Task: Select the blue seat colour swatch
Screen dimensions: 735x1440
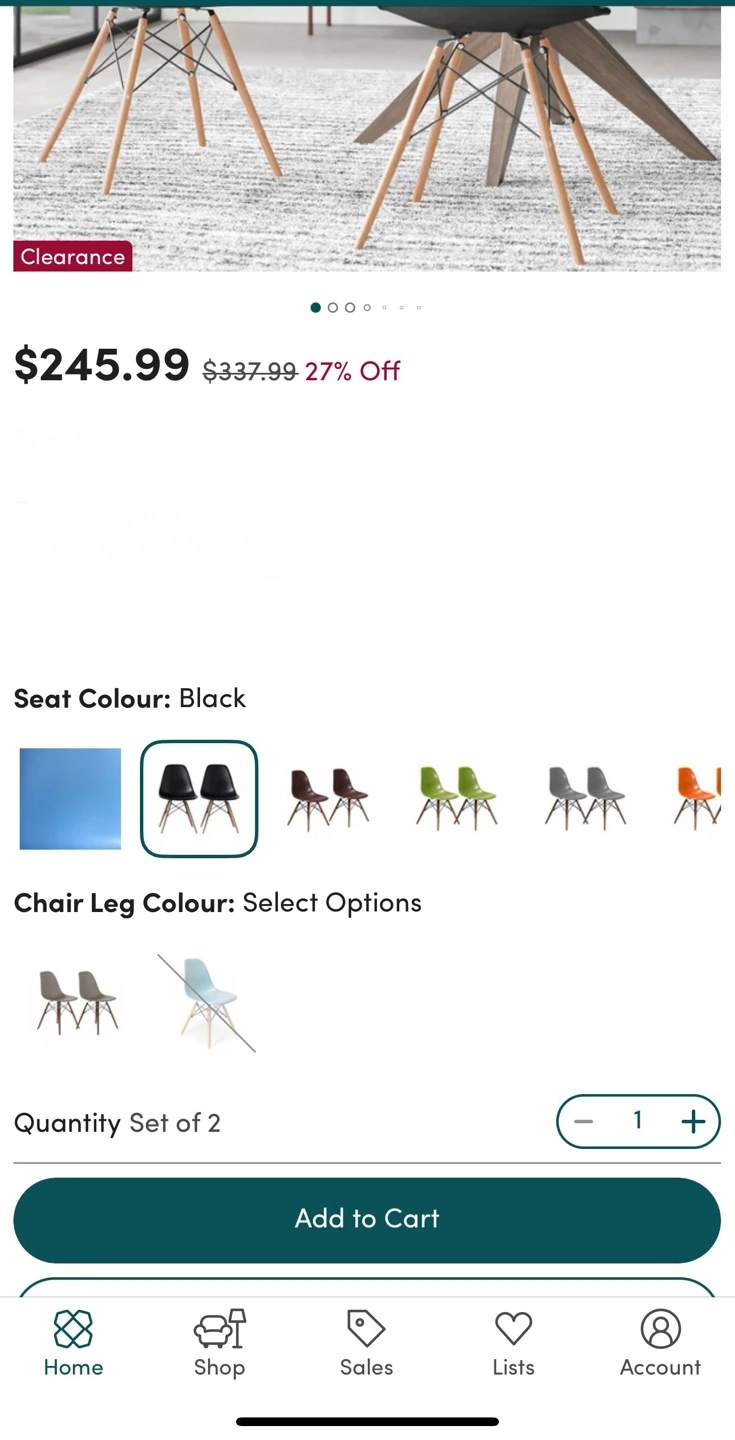Action: [x=70, y=799]
